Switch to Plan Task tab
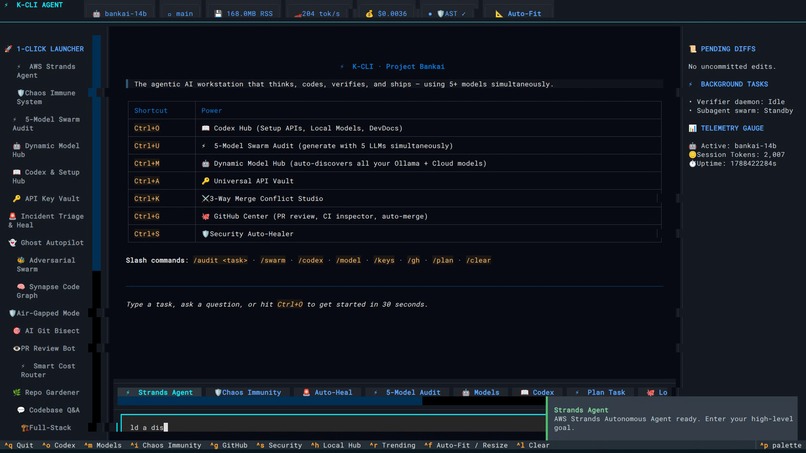The image size is (806, 453). (600, 392)
